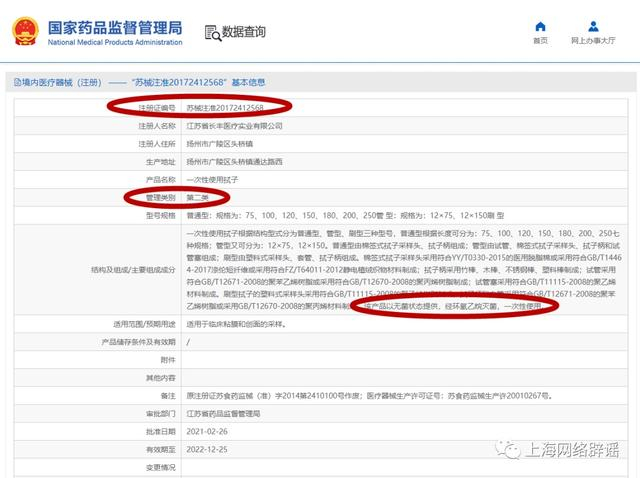
Task: Click the 注册人名称 label
Action: (157, 126)
